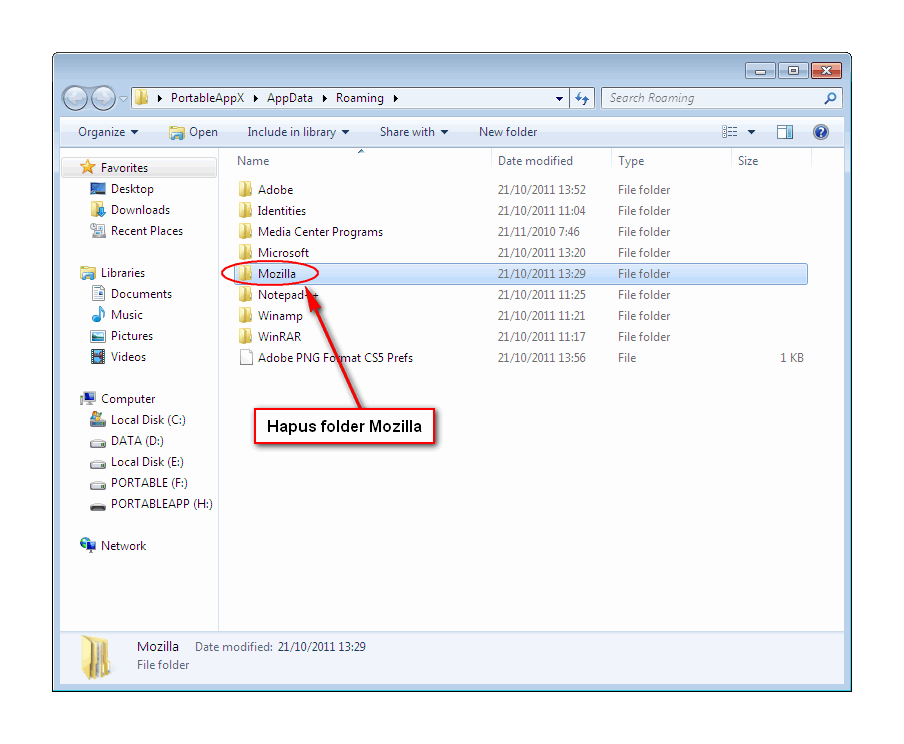This screenshot has height=744, width=904.
Task: Open the Videos library
Action: tap(128, 356)
